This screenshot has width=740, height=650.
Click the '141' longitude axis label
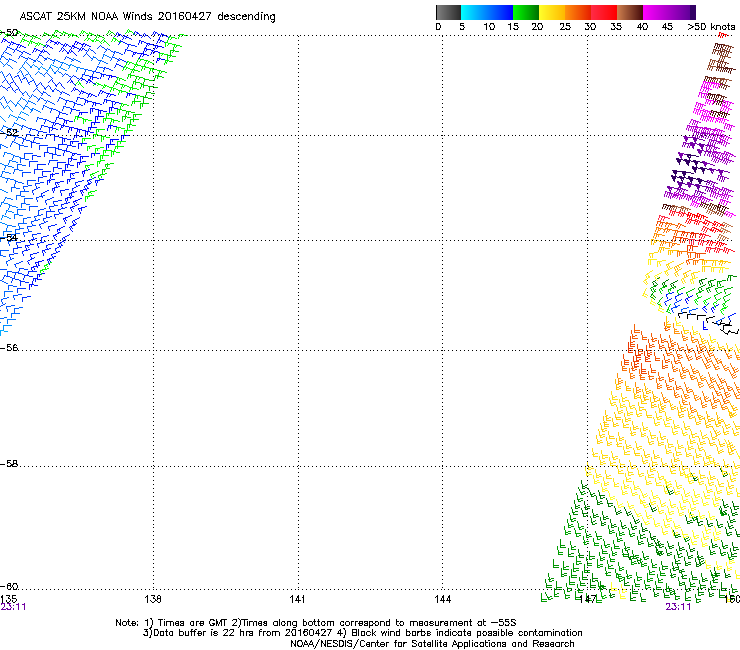point(297,599)
